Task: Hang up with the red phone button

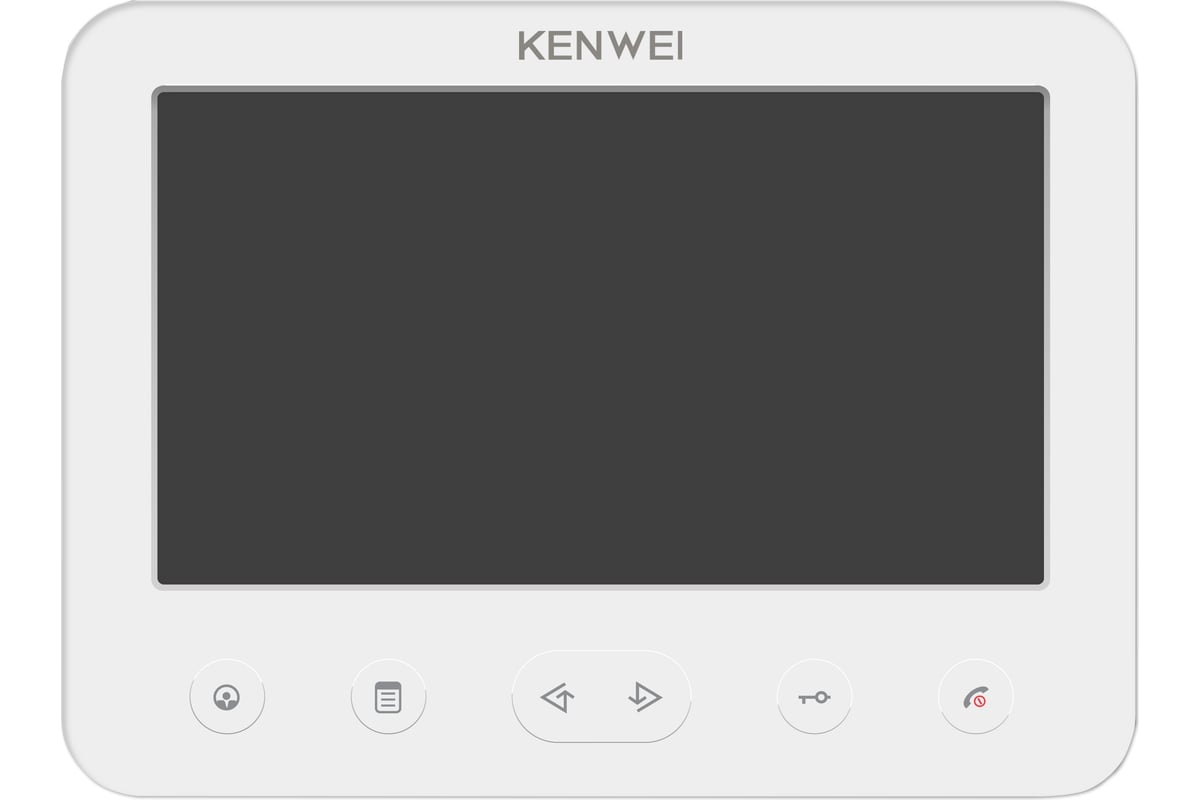Action: pos(975,696)
